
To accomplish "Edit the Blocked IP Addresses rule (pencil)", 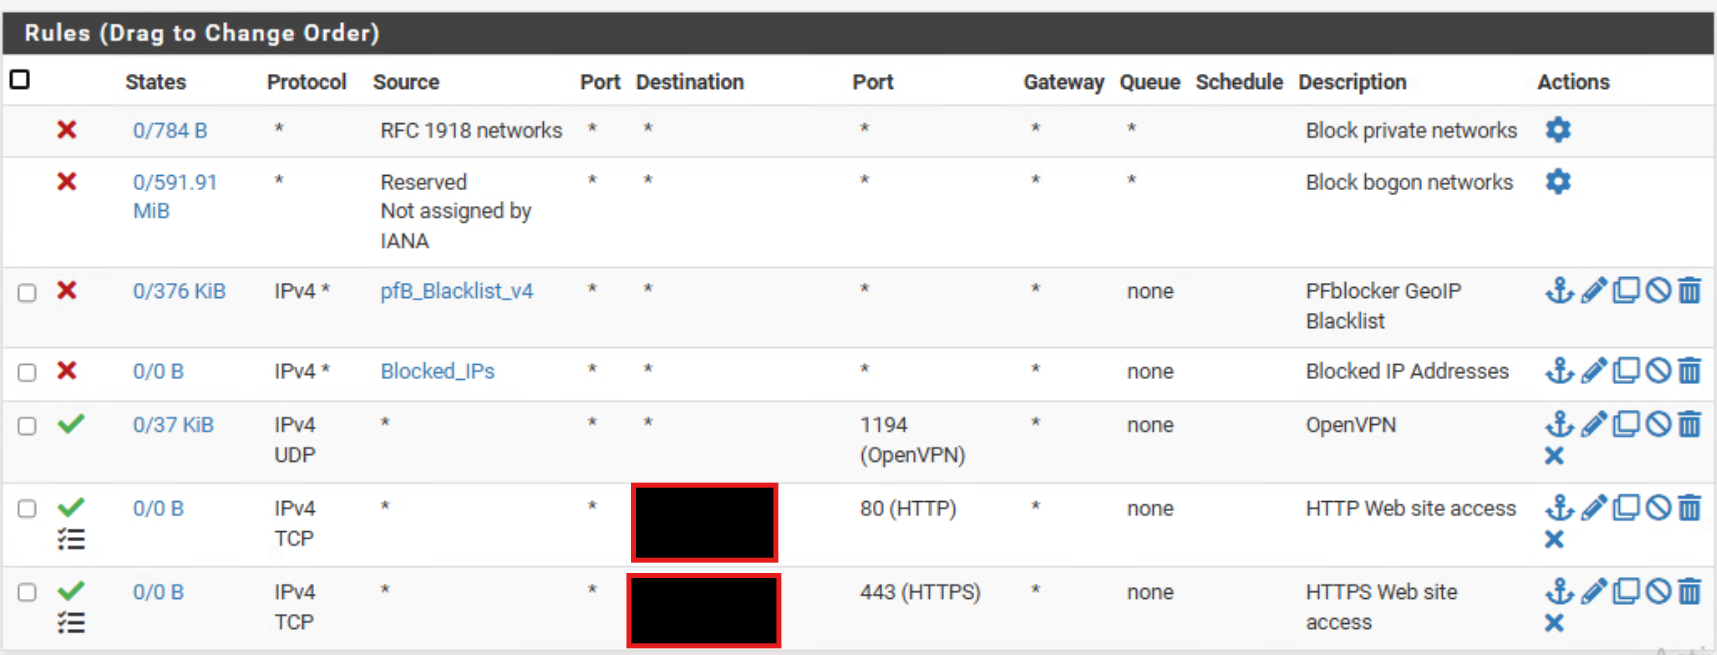I will coord(1593,371).
